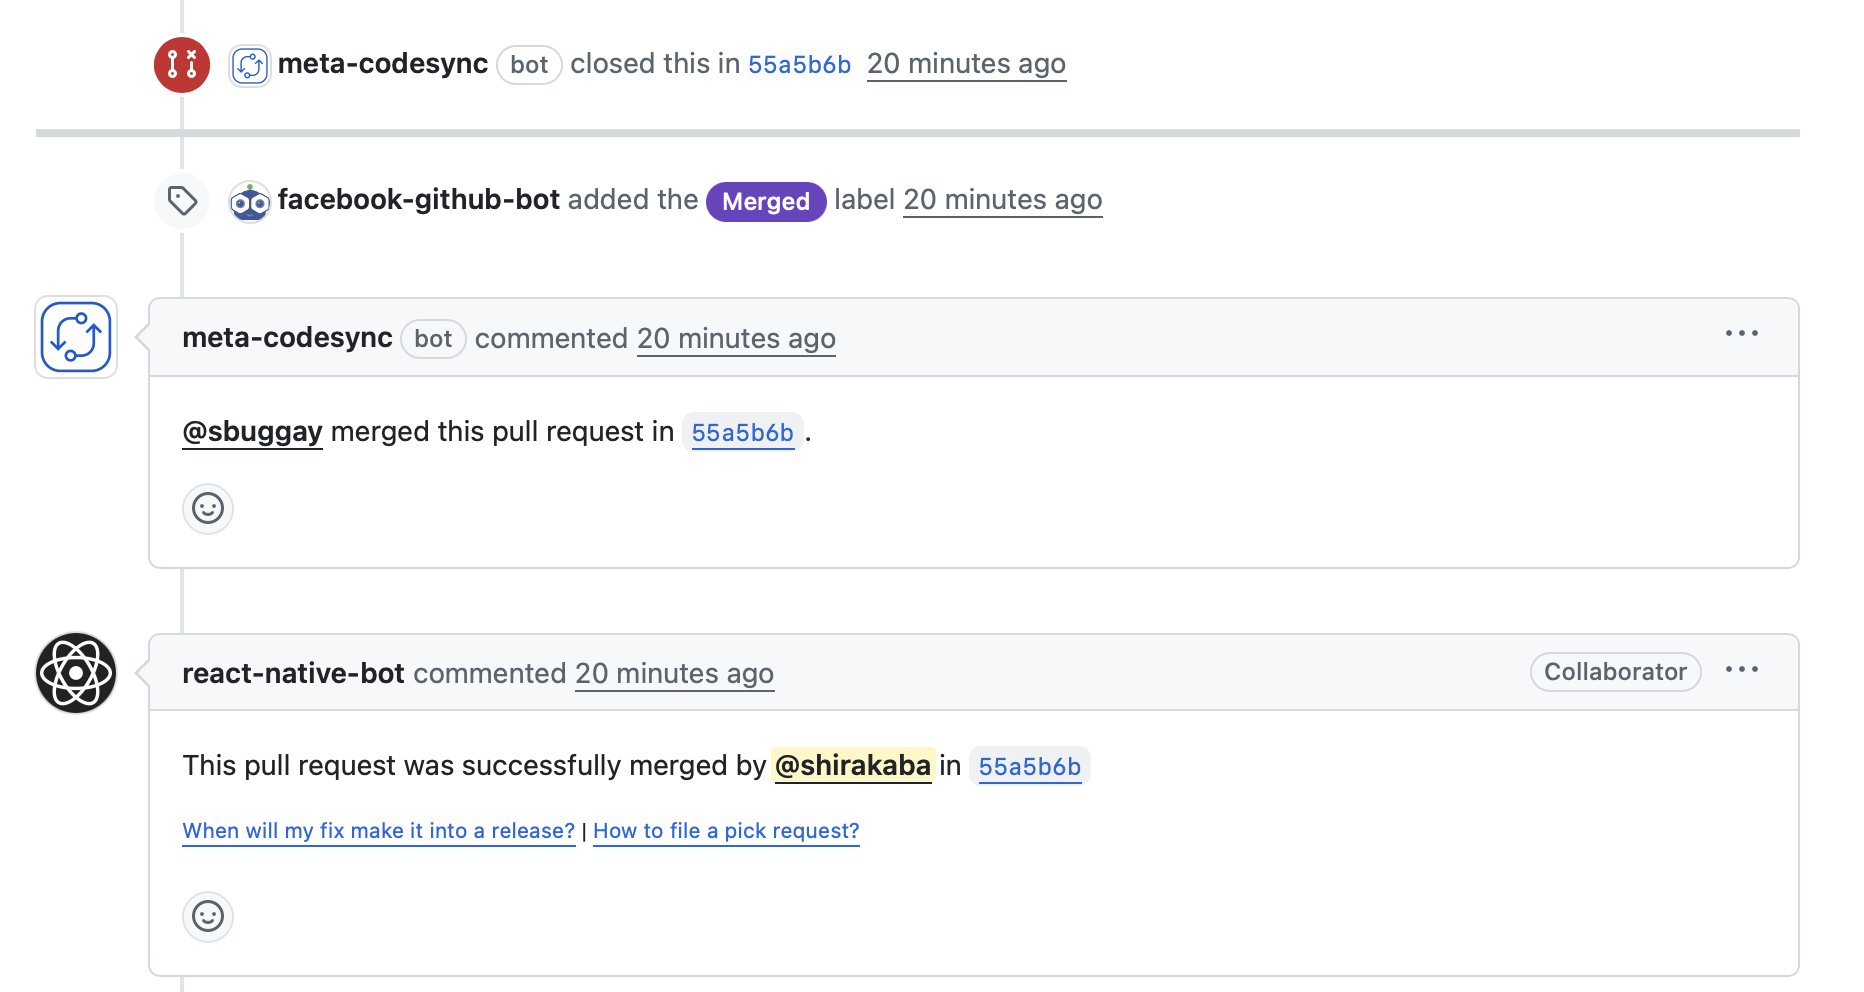Screen dimensions: 1864x992
Task: Click the label tag icon in timeline
Action: click(182, 201)
